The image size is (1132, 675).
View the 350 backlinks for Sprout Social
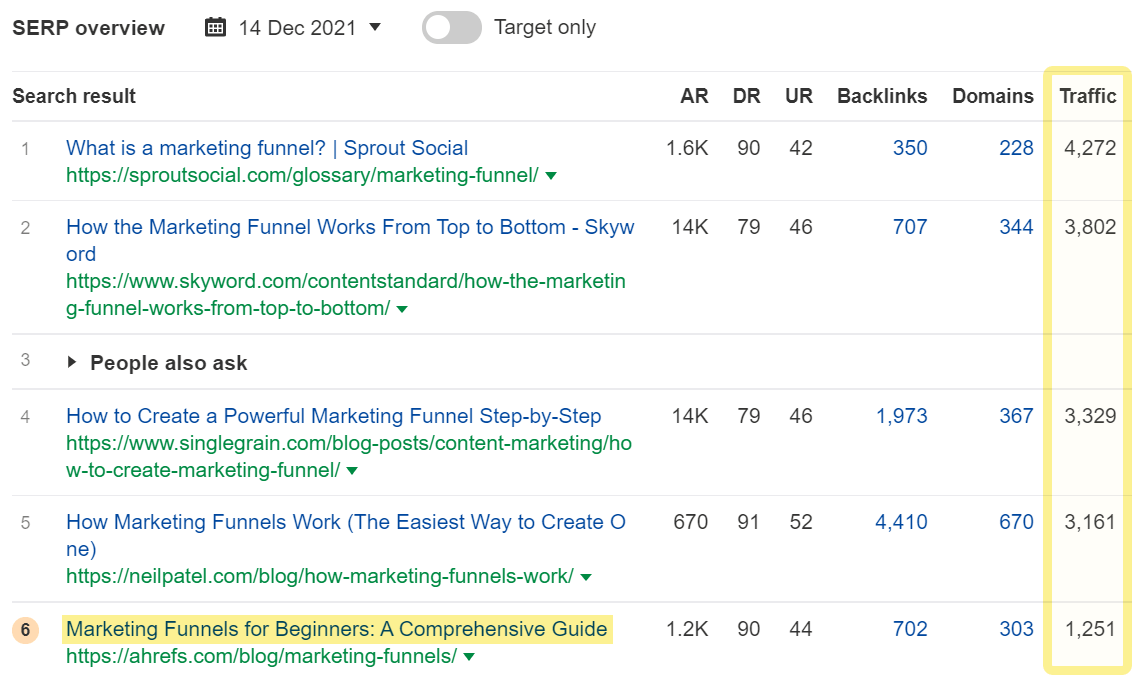tap(910, 148)
